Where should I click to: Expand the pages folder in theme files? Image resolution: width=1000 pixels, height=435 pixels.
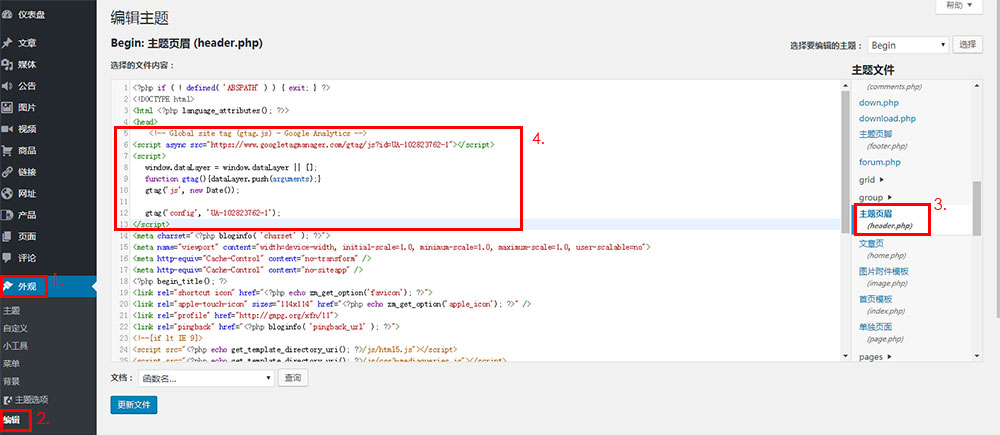click(875, 357)
